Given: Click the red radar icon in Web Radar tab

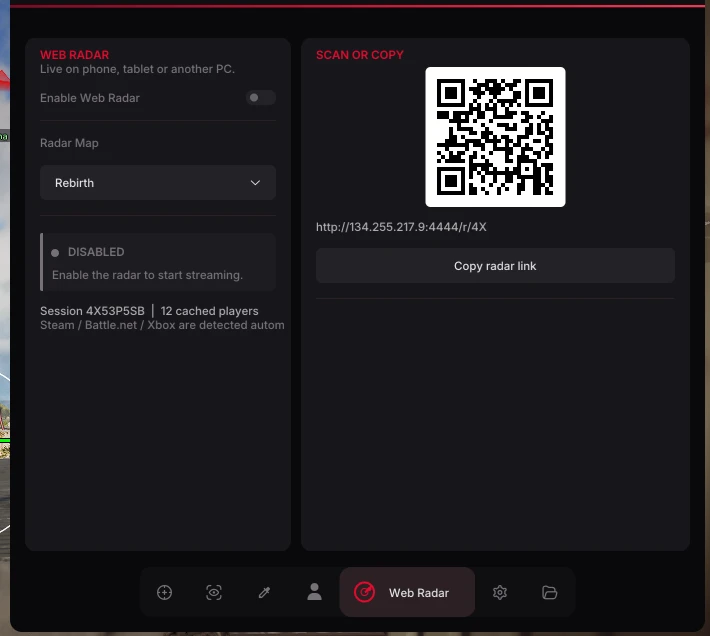Looking at the screenshot, I should (x=365, y=592).
